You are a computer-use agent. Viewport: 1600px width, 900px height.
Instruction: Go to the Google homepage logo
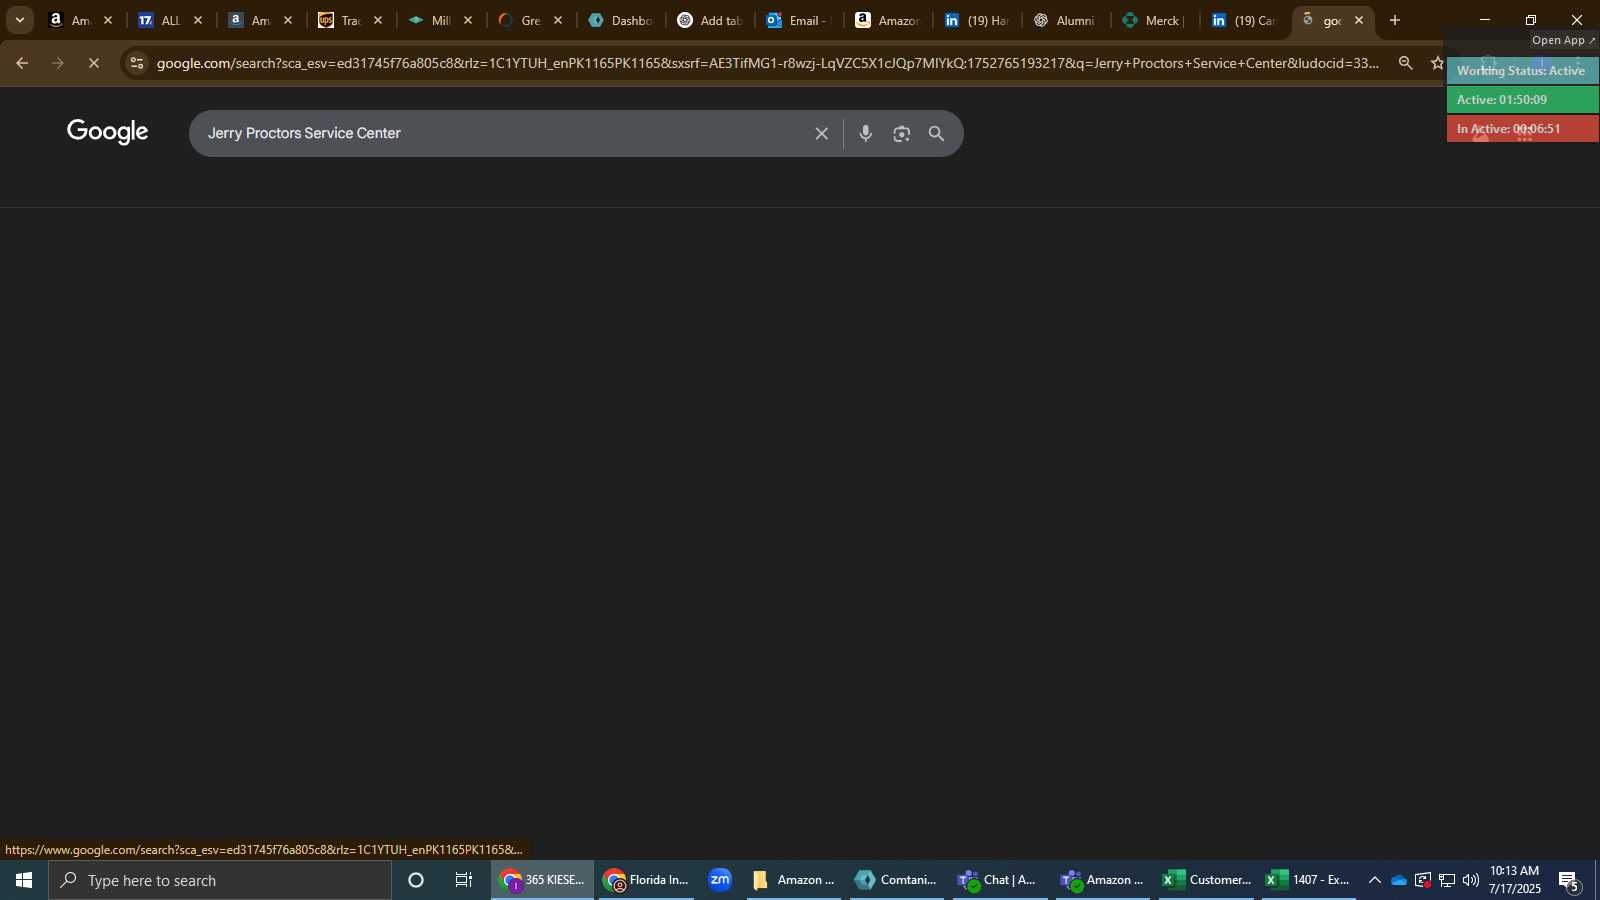coord(108,132)
